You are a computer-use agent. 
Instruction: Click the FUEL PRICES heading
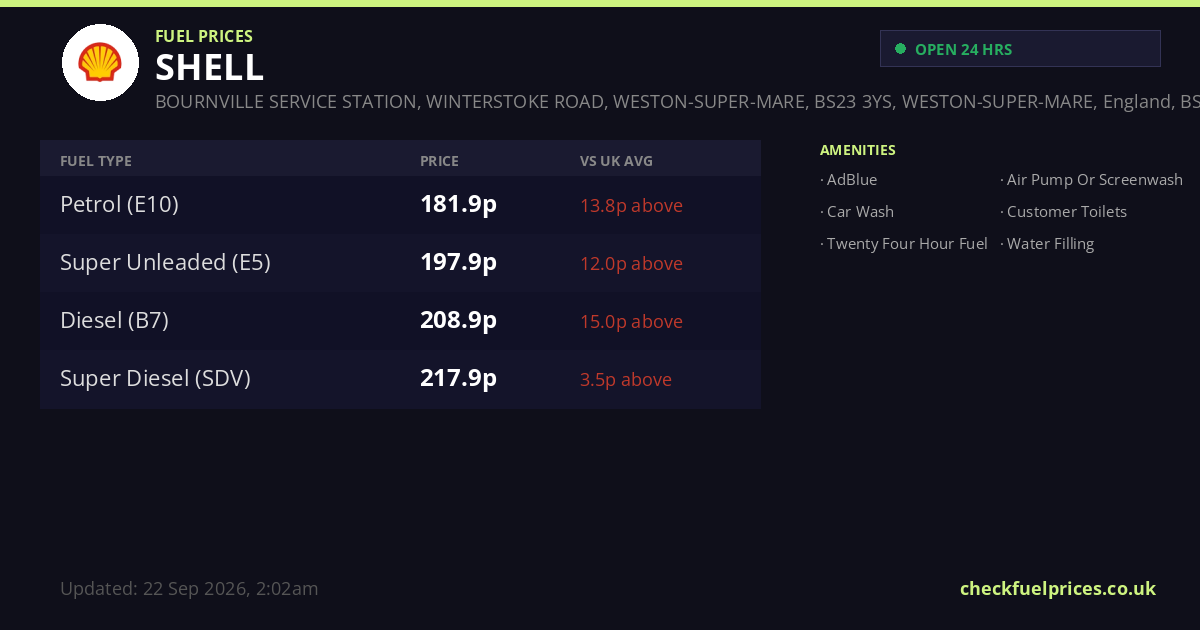point(204,36)
